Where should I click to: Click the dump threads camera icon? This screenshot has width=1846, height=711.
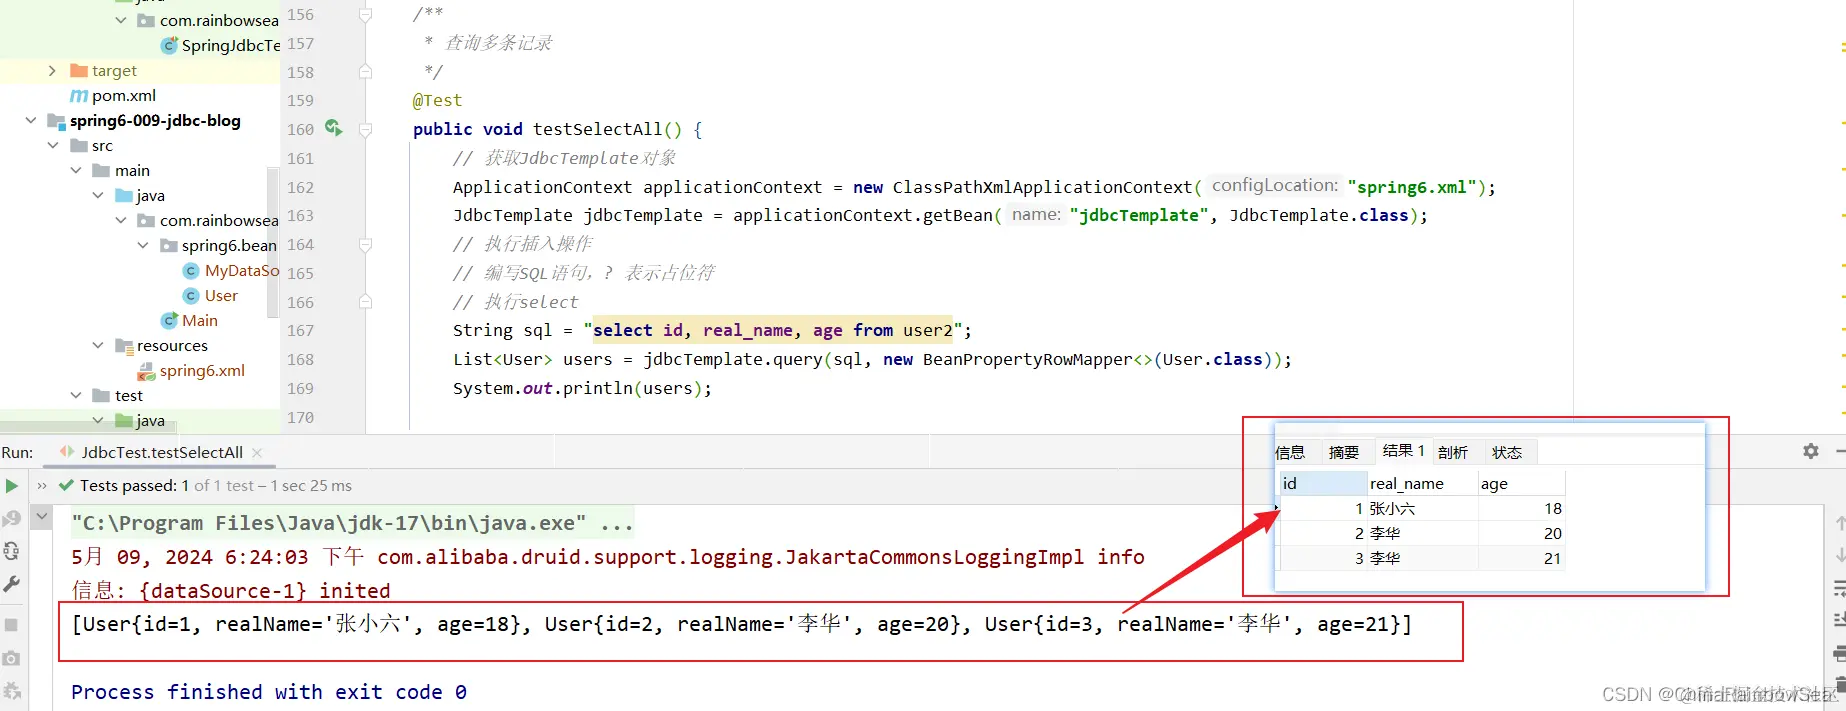(x=11, y=658)
